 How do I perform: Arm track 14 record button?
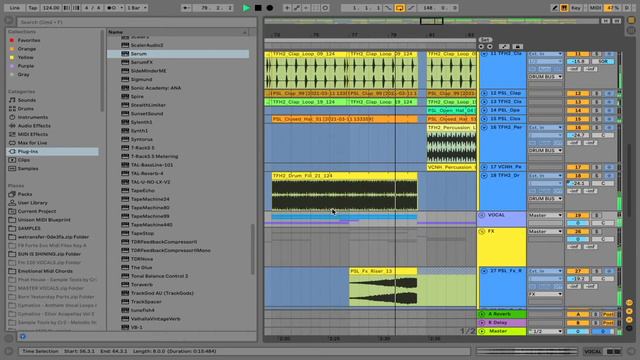pos(609,111)
